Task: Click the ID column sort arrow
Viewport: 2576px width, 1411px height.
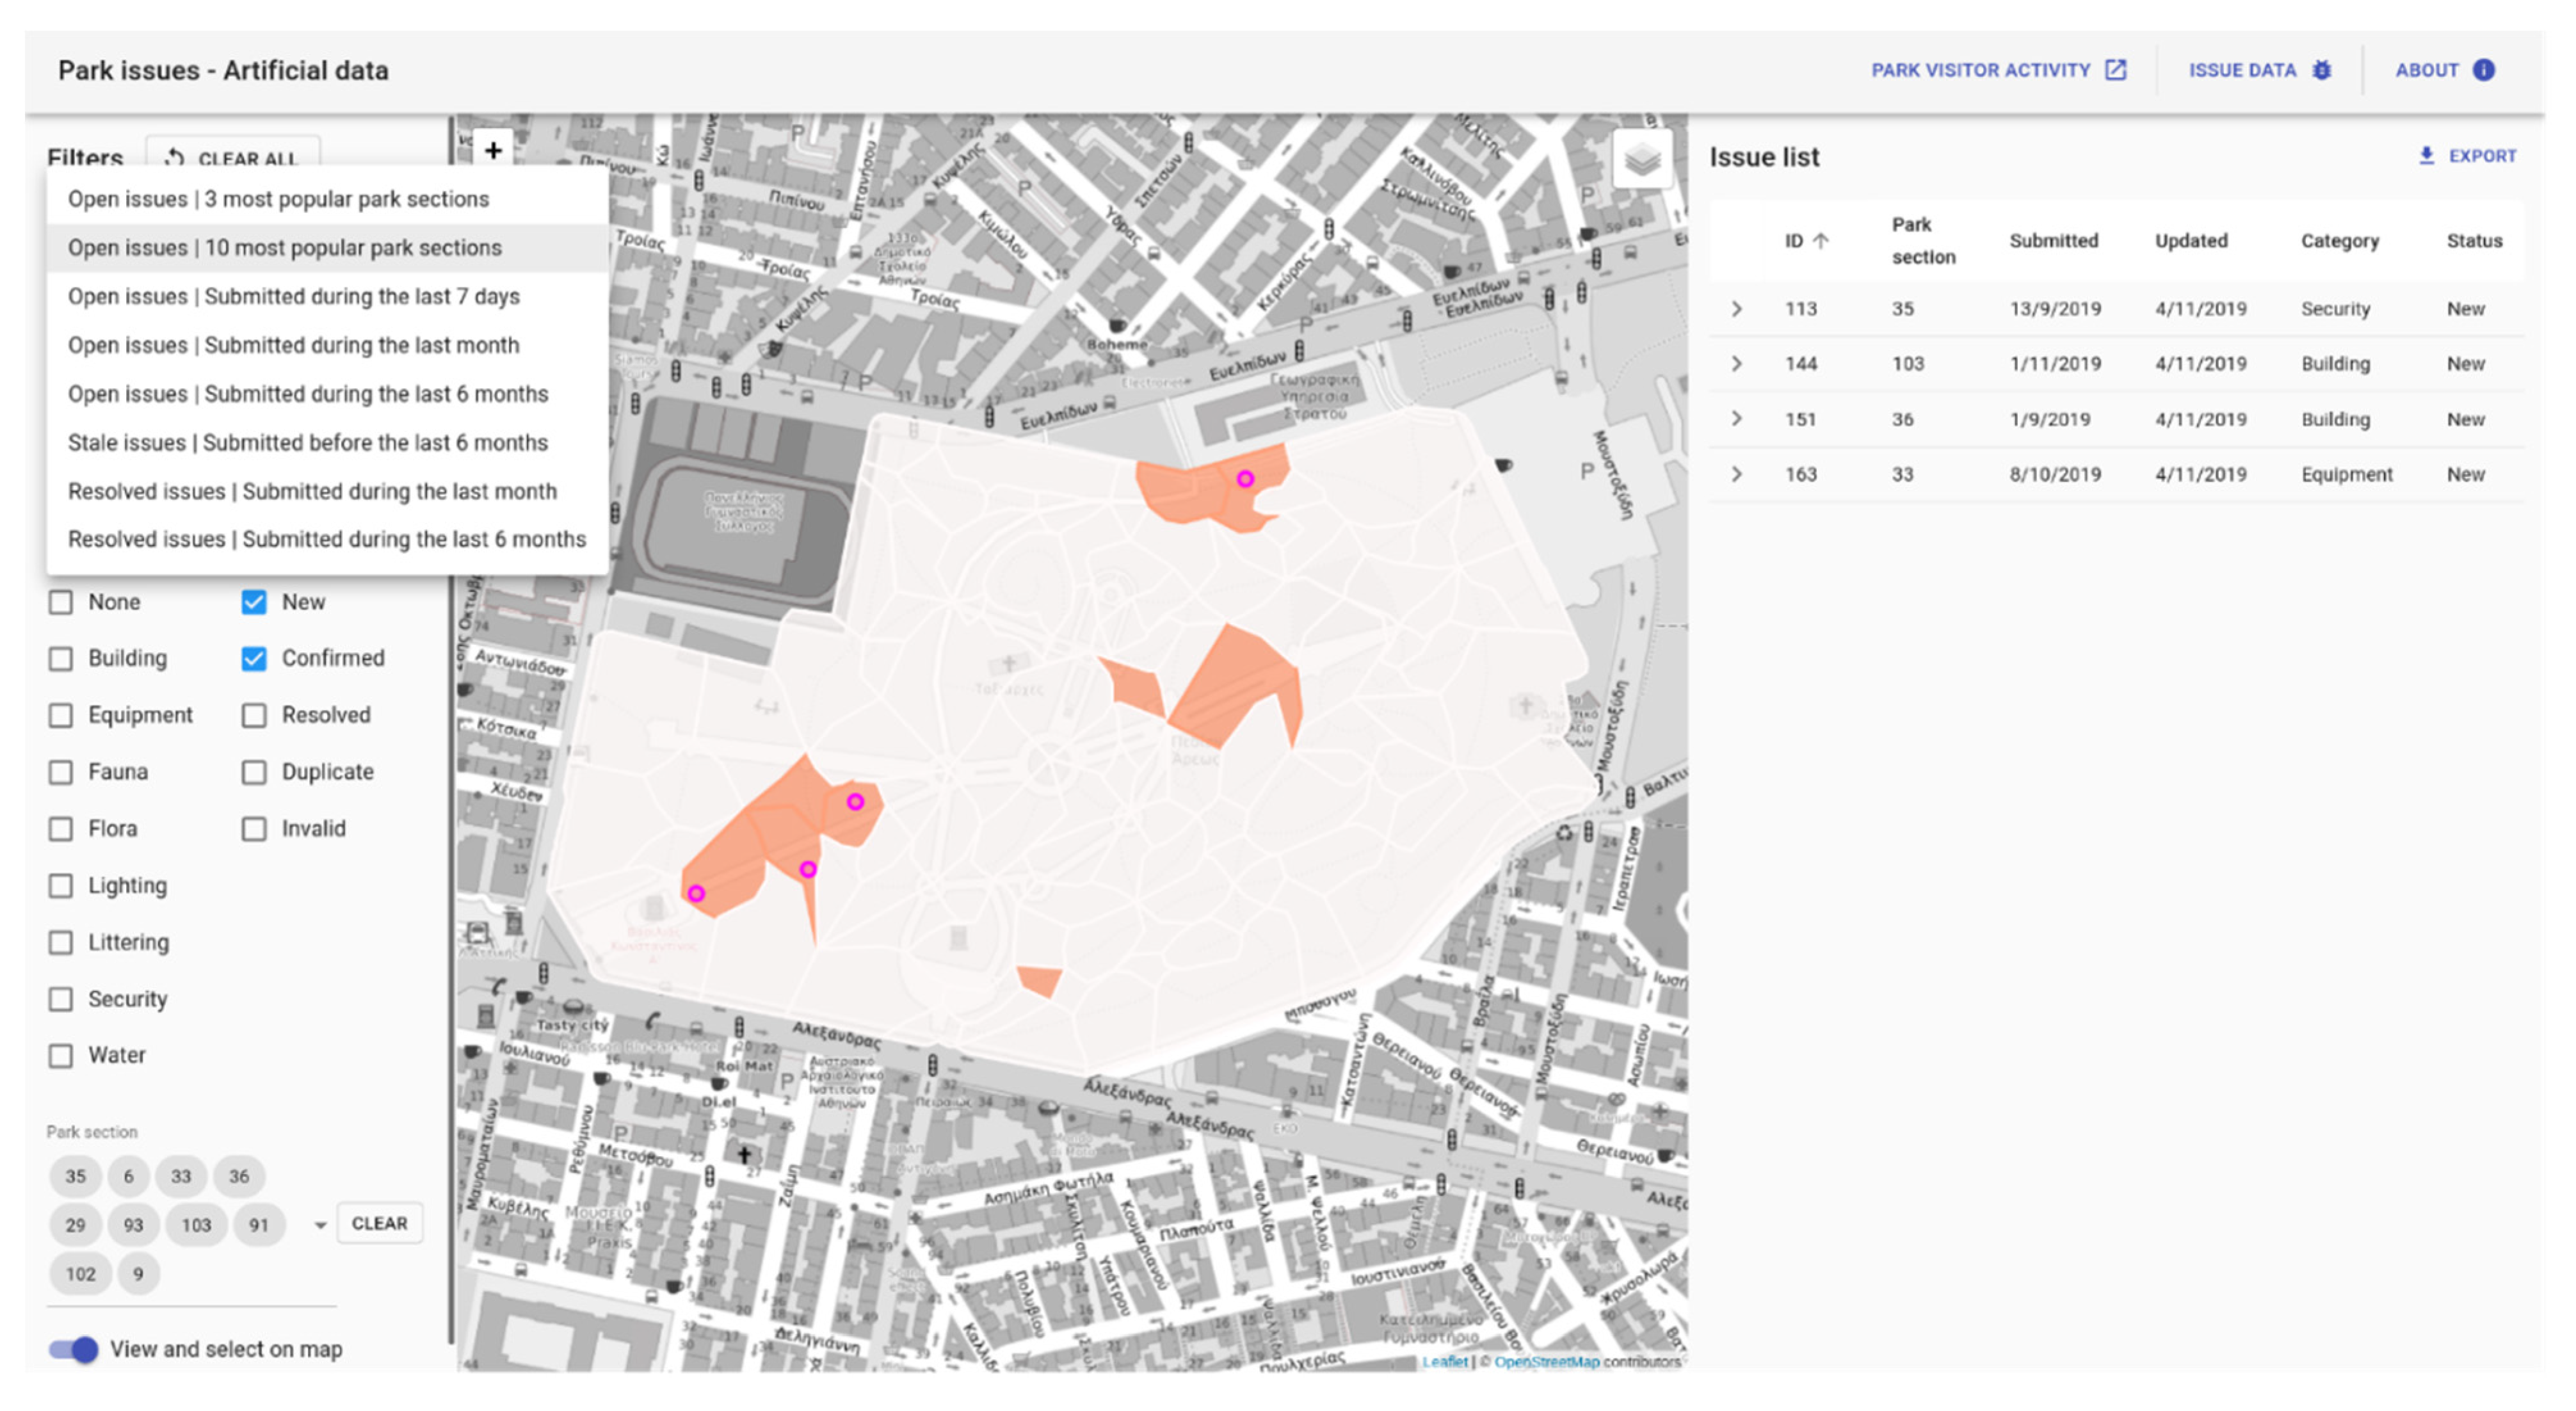Action: pyautogui.click(x=1821, y=241)
